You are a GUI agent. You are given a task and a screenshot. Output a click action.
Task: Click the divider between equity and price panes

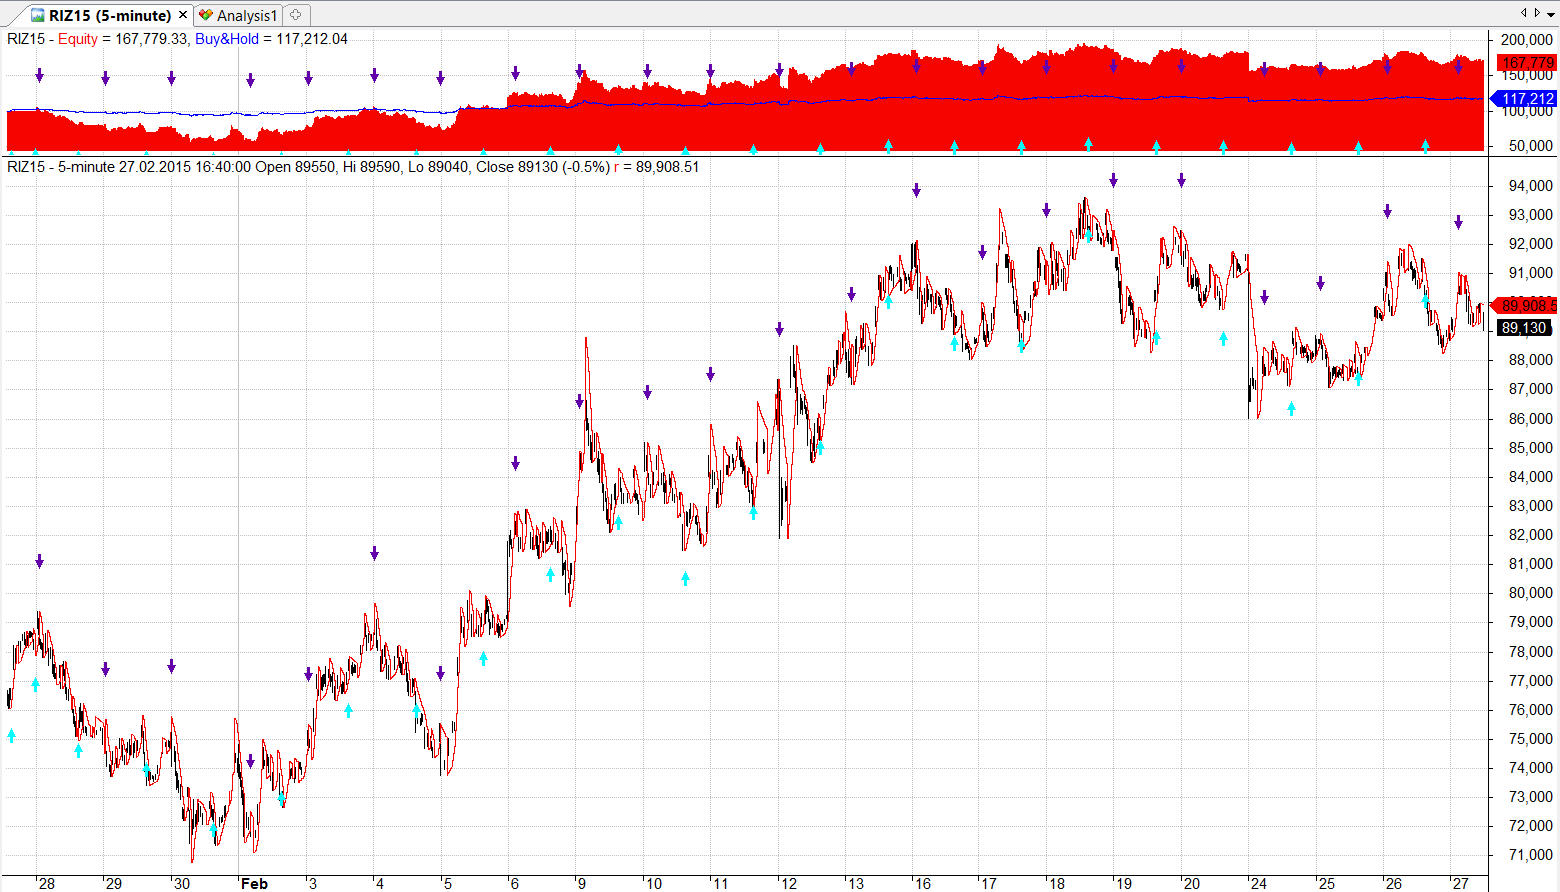745,155
